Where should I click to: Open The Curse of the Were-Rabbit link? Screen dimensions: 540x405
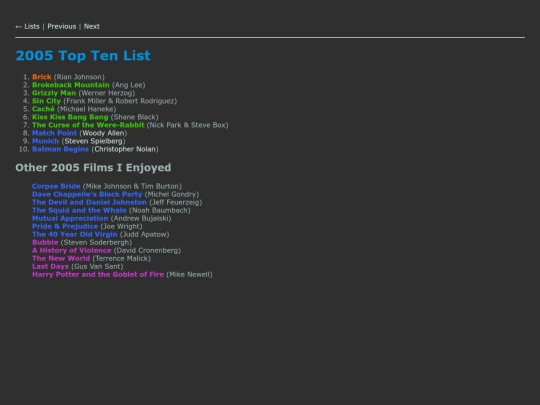tap(88, 125)
